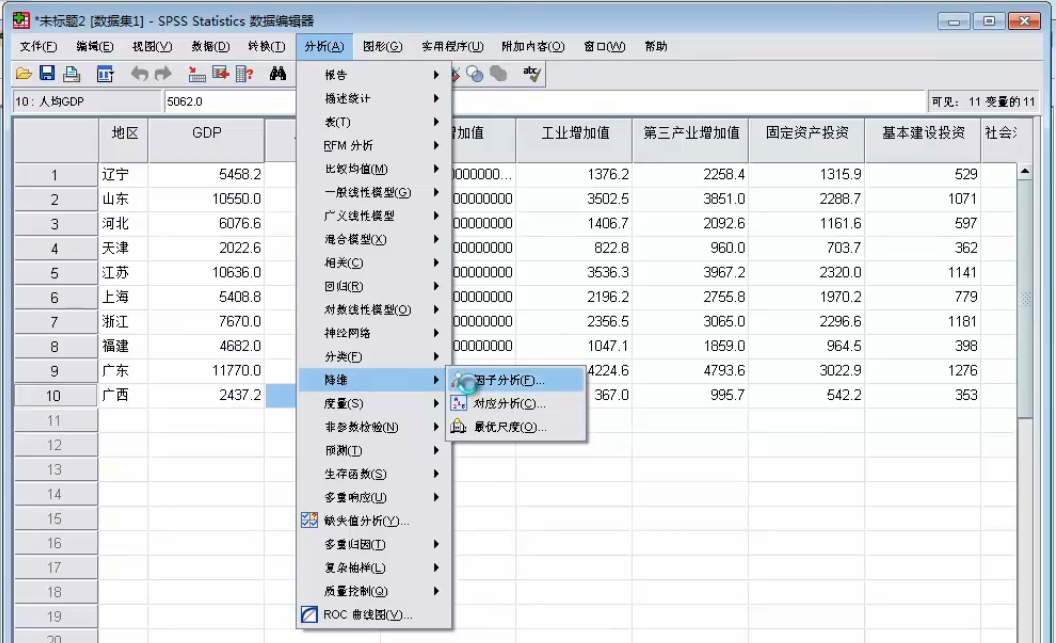Viewport: 1056px width, 643px height.
Task: Select 最优尺度(O)... from the submenu
Action: tap(515, 427)
